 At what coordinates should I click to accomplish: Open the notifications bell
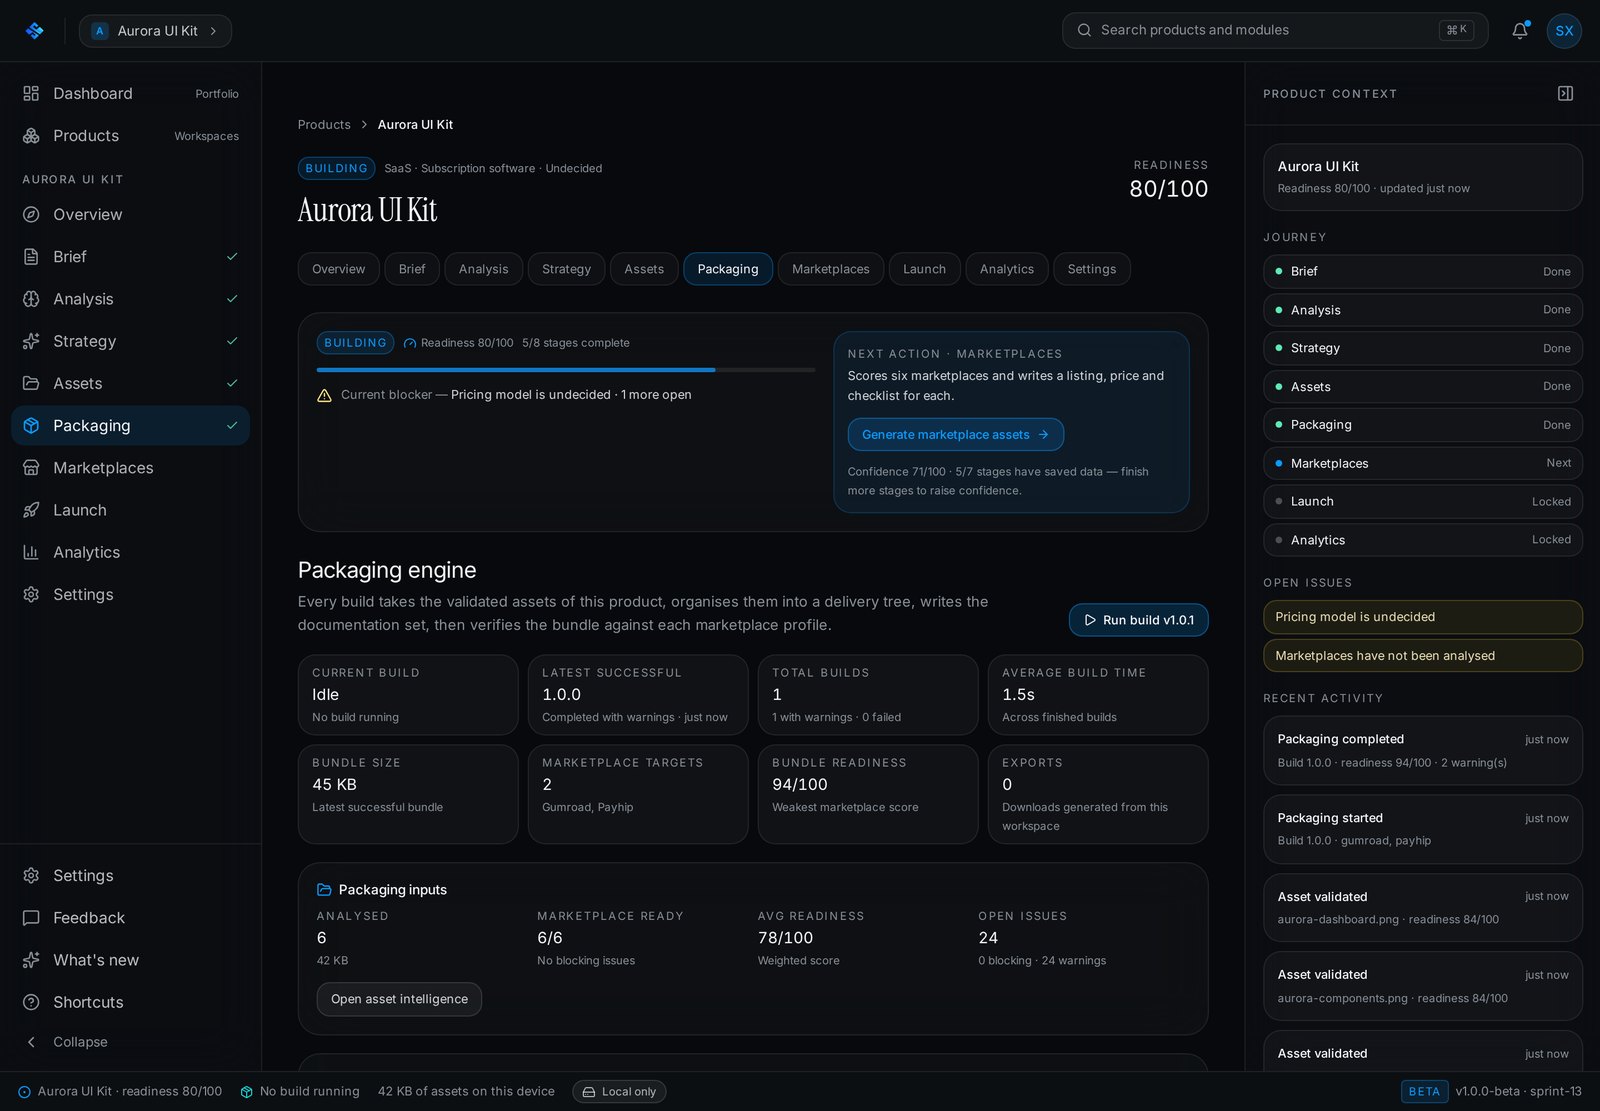coord(1520,31)
